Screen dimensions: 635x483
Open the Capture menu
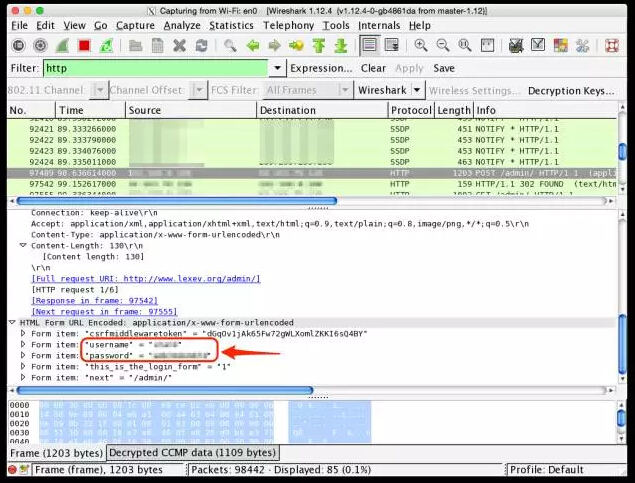coord(135,26)
